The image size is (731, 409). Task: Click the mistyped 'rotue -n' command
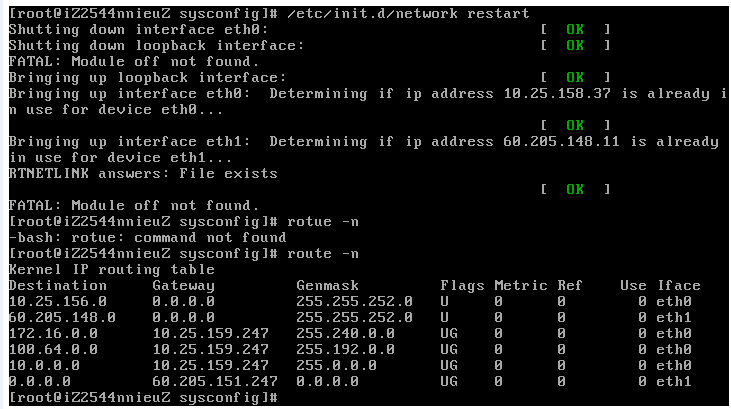click(323, 222)
